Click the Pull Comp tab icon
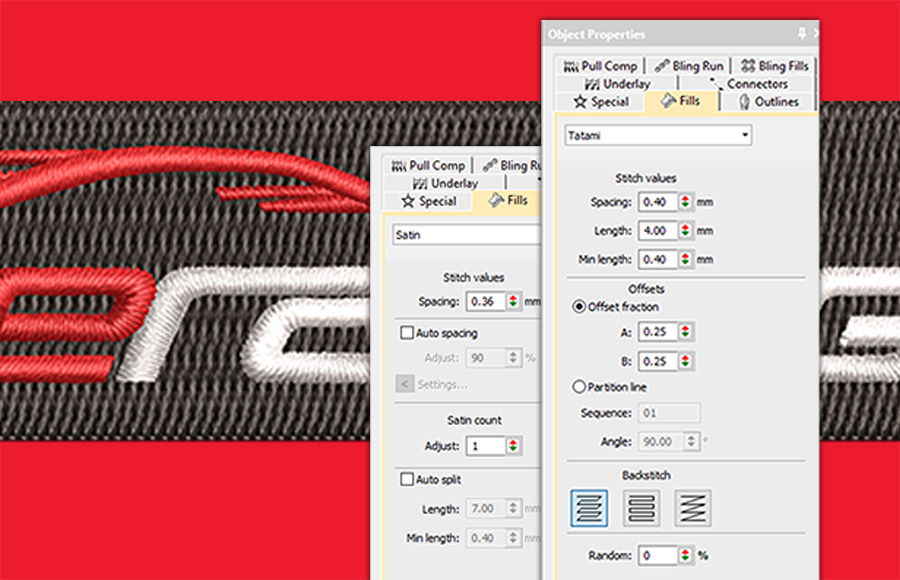Screen dimensions: 900x580 [x=573, y=65]
